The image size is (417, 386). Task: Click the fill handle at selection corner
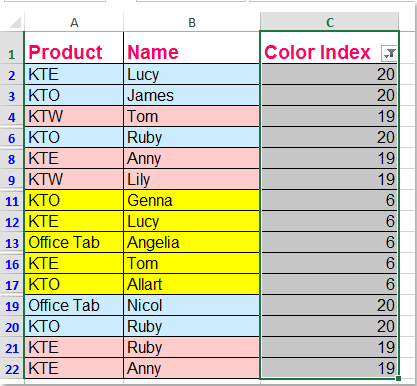click(398, 378)
